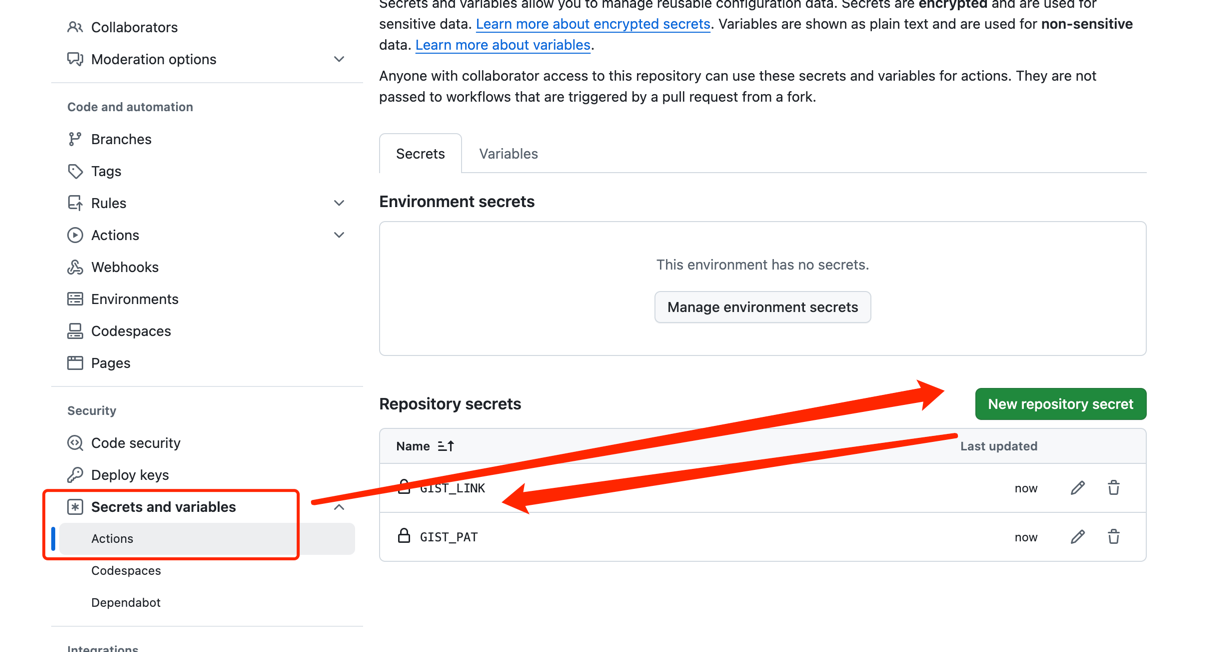Expand the Moderation options chevron
Image resolution: width=1219 pixels, height=652 pixels.
339,59
